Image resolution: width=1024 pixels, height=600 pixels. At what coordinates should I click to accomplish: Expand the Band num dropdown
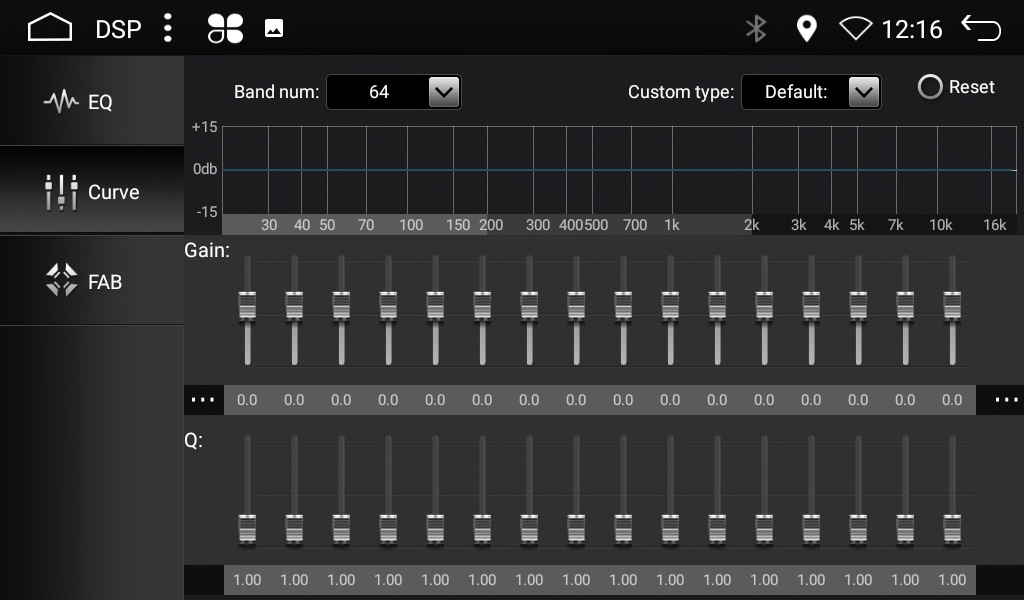pyautogui.click(x=443, y=92)
